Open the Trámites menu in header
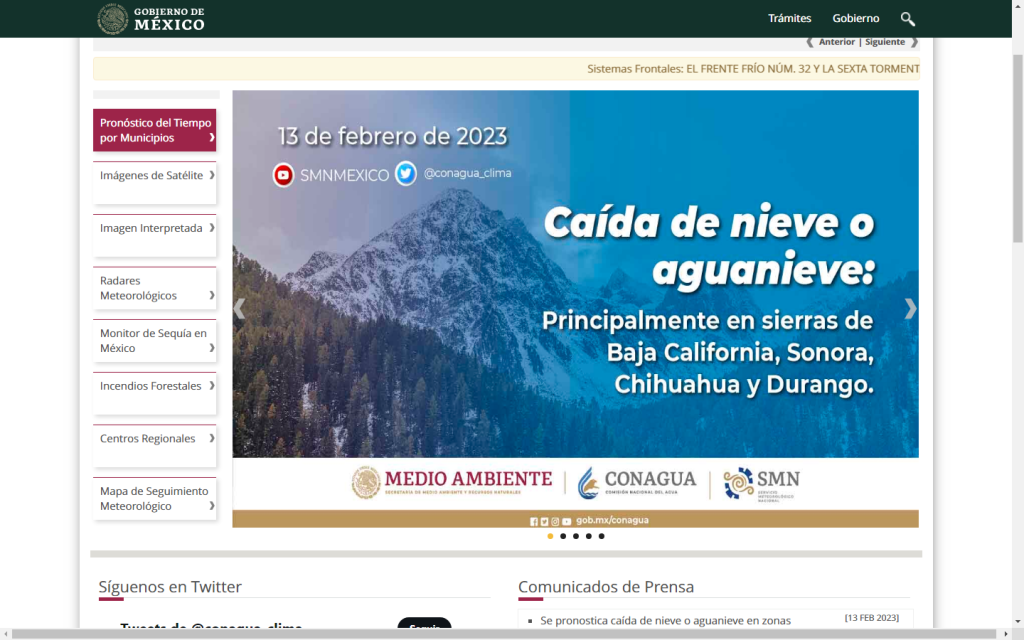1024x640 pixels. pyautogui.click(x=789, y=19)
